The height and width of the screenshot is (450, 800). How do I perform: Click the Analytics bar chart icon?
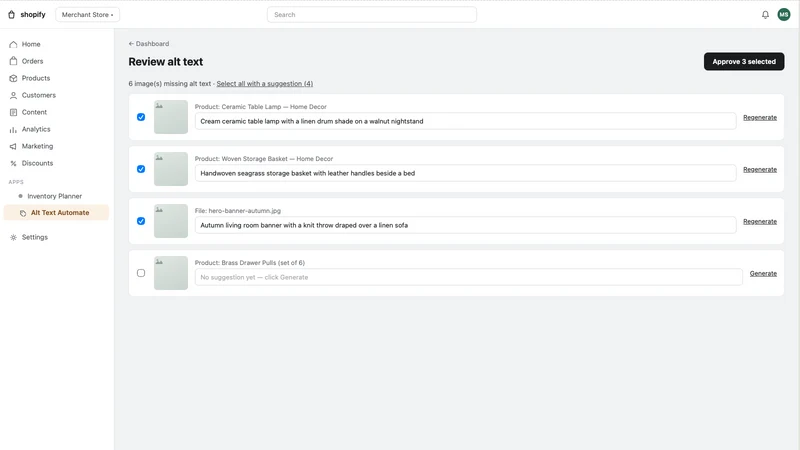tap(13, 130)
